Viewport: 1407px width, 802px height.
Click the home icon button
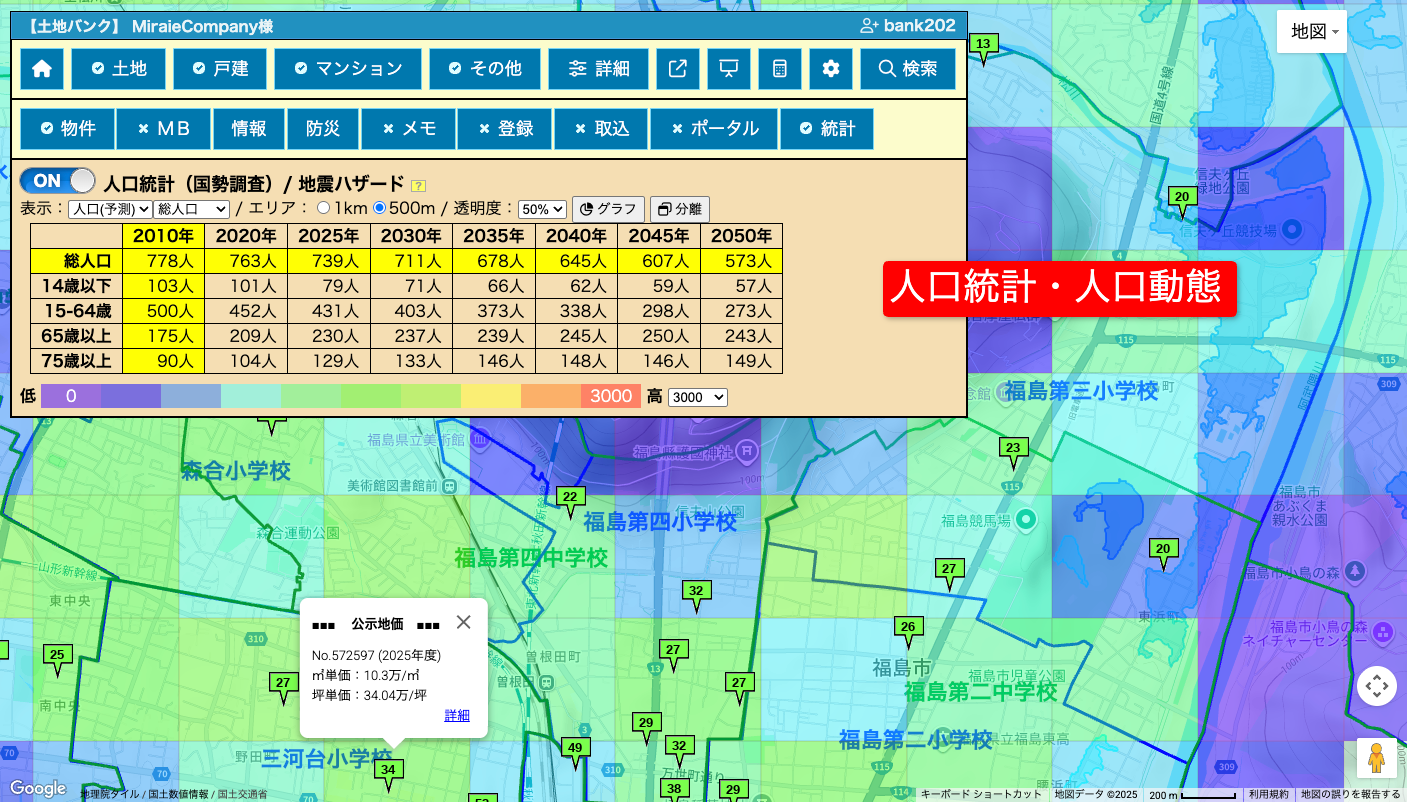pyautogui.click(x=42, y=69)
